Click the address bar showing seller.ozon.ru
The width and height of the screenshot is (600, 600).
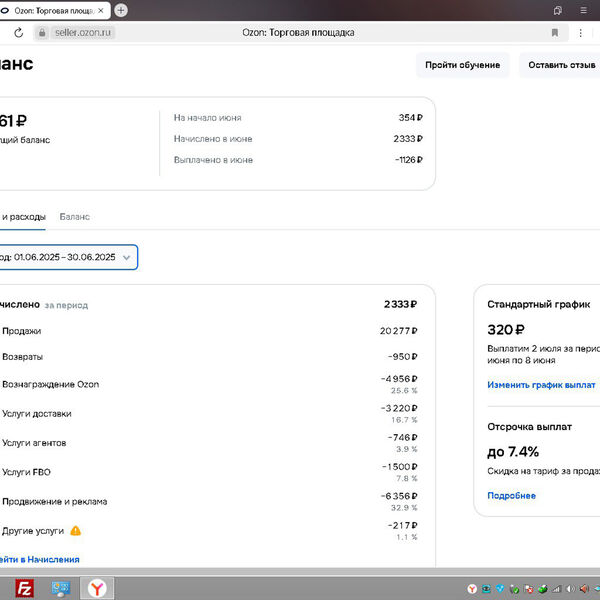298,32
